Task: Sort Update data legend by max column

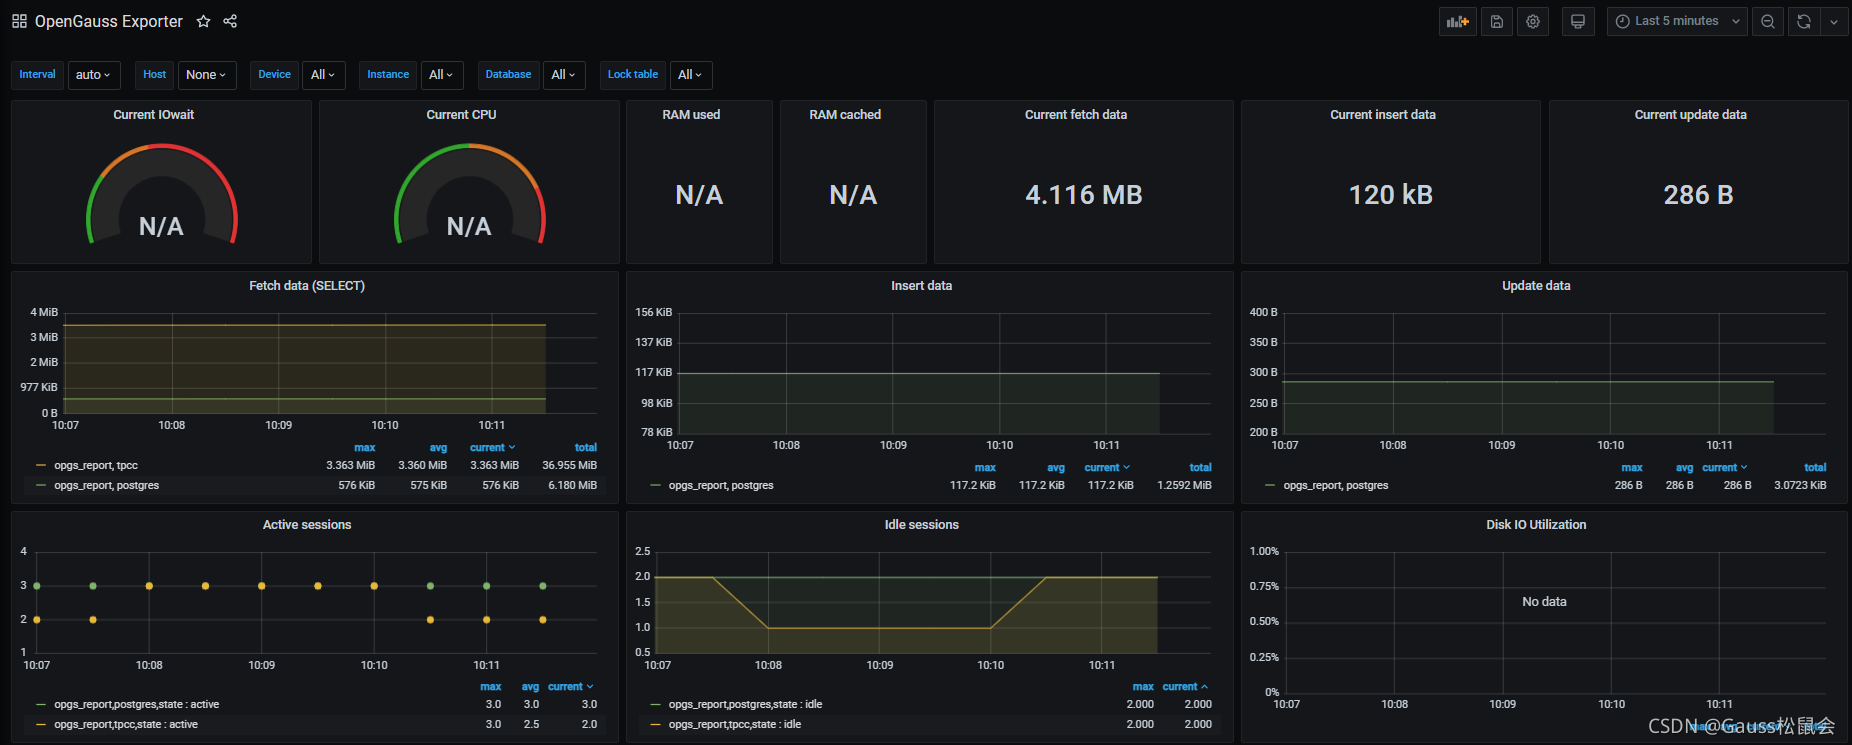Action: [1632, 468]
